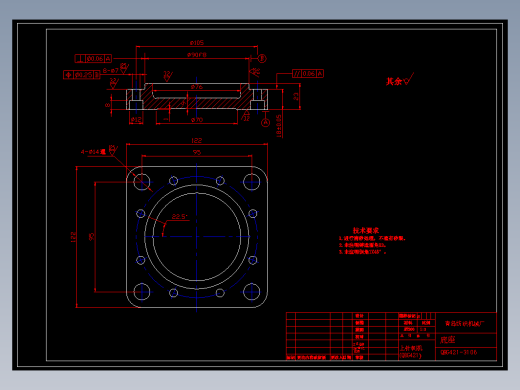Select the 18±0.05 vertical dimension
The image size is (520, 390).
[279, 126]
